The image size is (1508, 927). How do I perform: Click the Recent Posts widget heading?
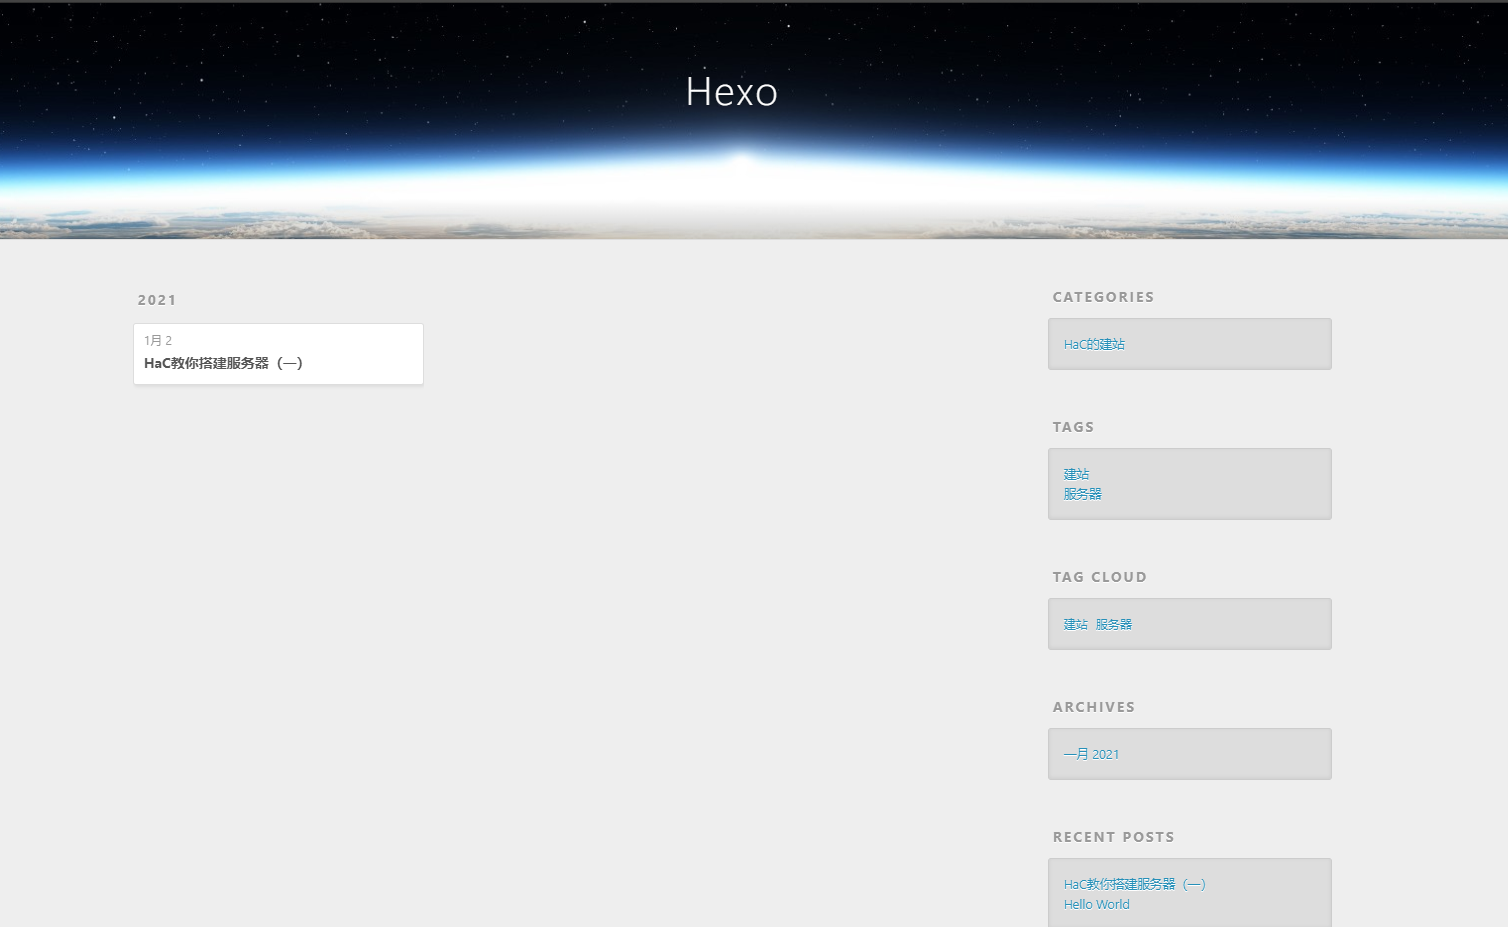[x=1113, y=837]
